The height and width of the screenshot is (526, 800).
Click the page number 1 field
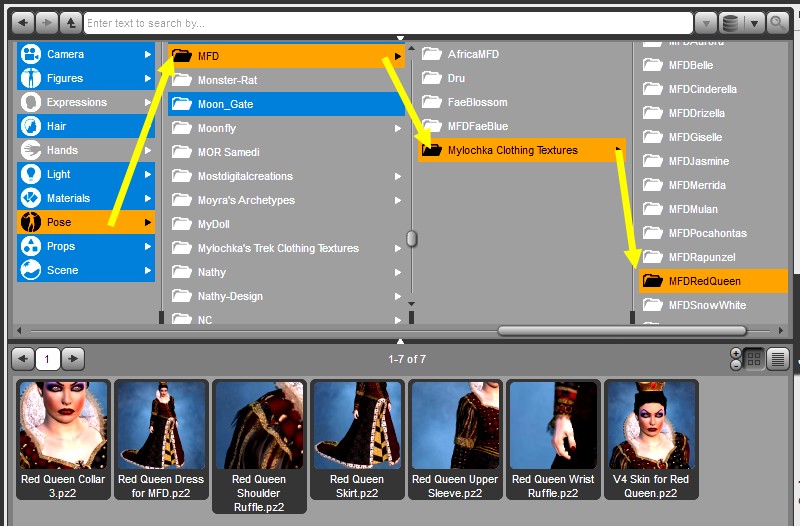point(47,359)
